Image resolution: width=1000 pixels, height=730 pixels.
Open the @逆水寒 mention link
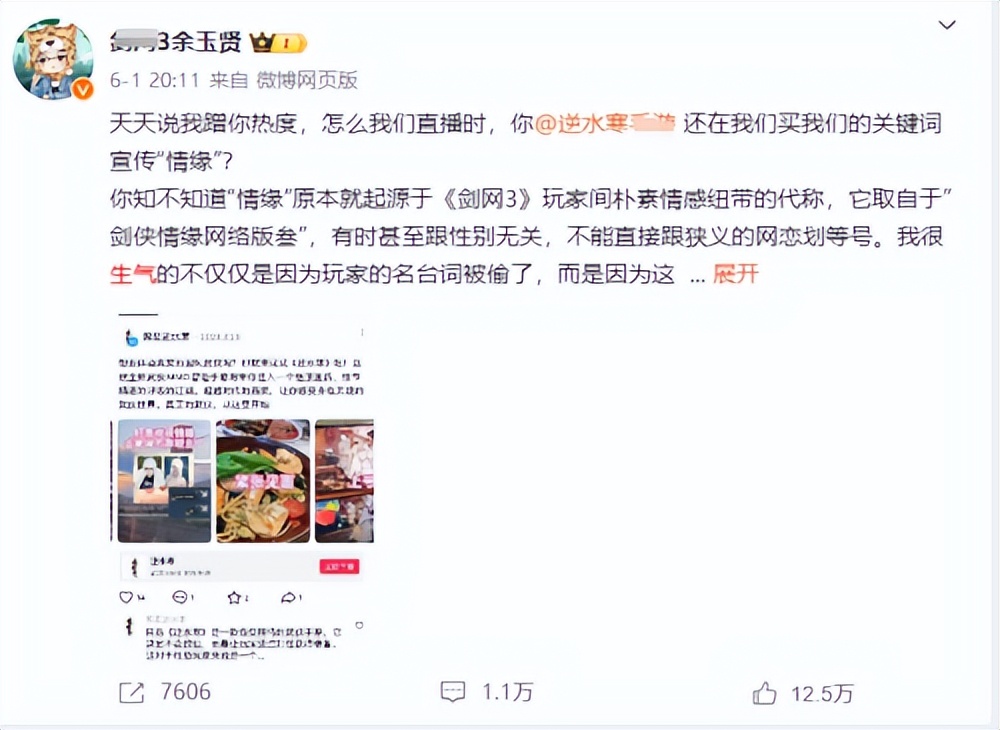603,124
